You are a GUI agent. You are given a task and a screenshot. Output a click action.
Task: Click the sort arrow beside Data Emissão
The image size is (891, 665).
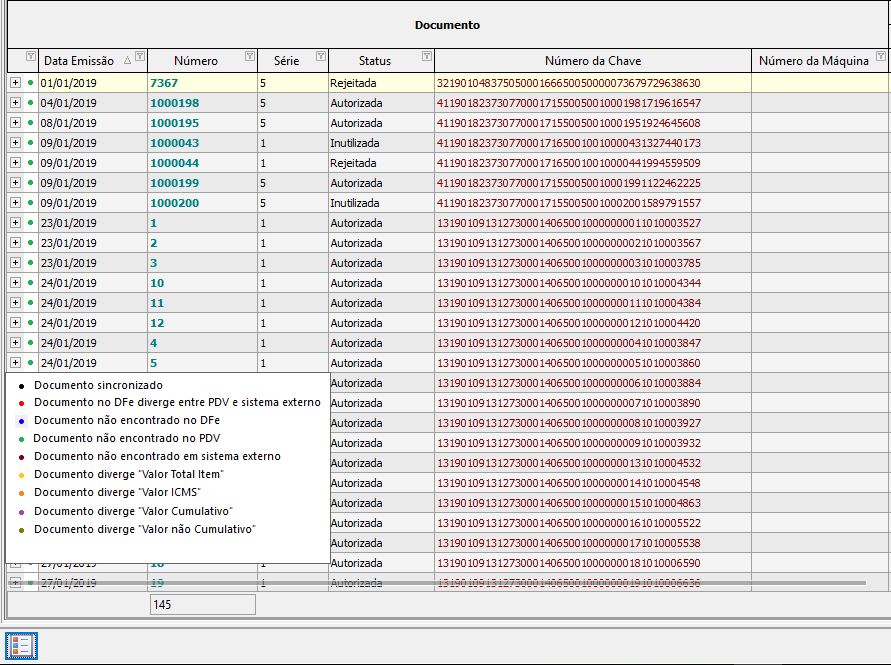point(127,60)
